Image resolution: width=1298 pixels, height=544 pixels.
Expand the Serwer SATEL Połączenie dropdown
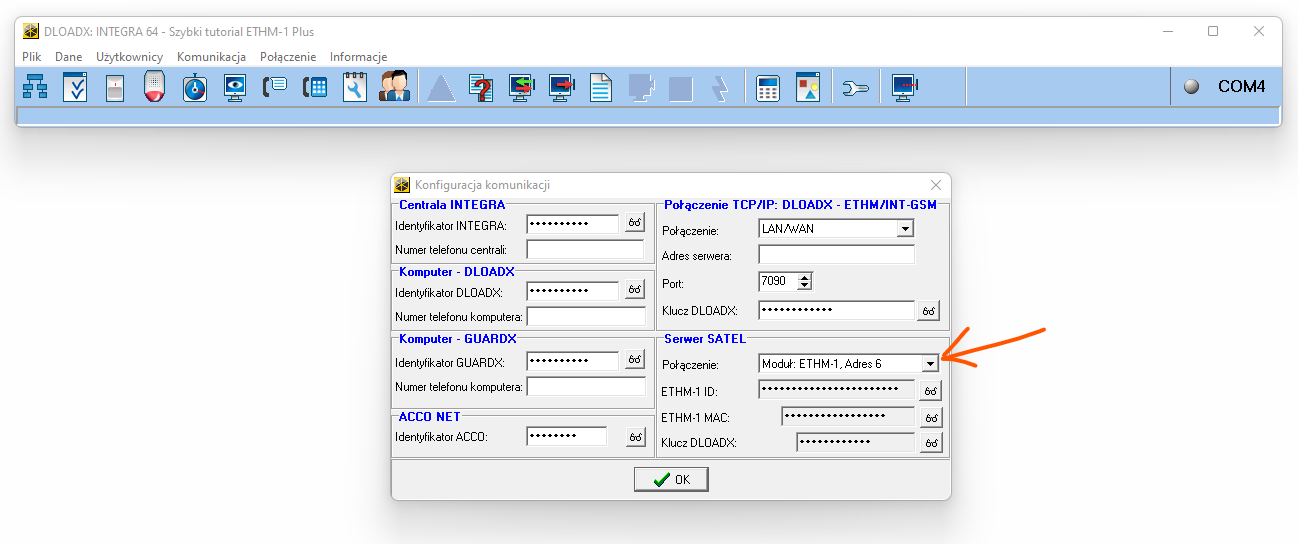coord(929,364)
